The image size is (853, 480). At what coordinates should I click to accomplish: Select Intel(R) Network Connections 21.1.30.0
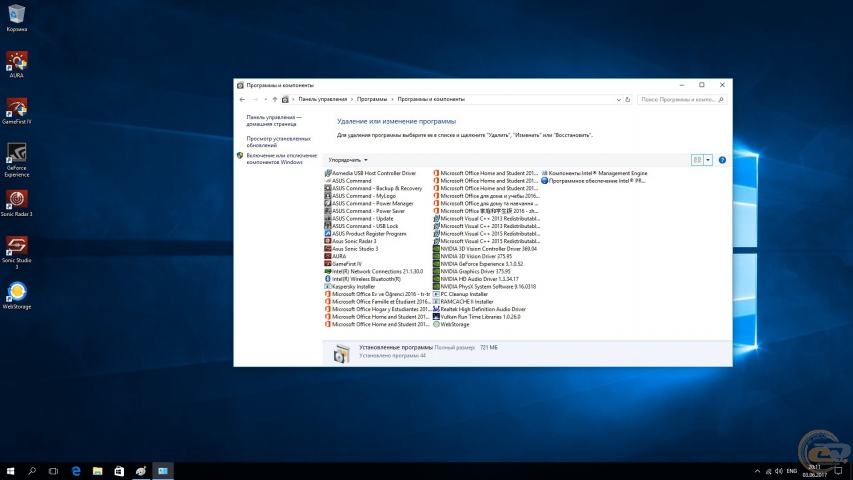coord(374,271)
